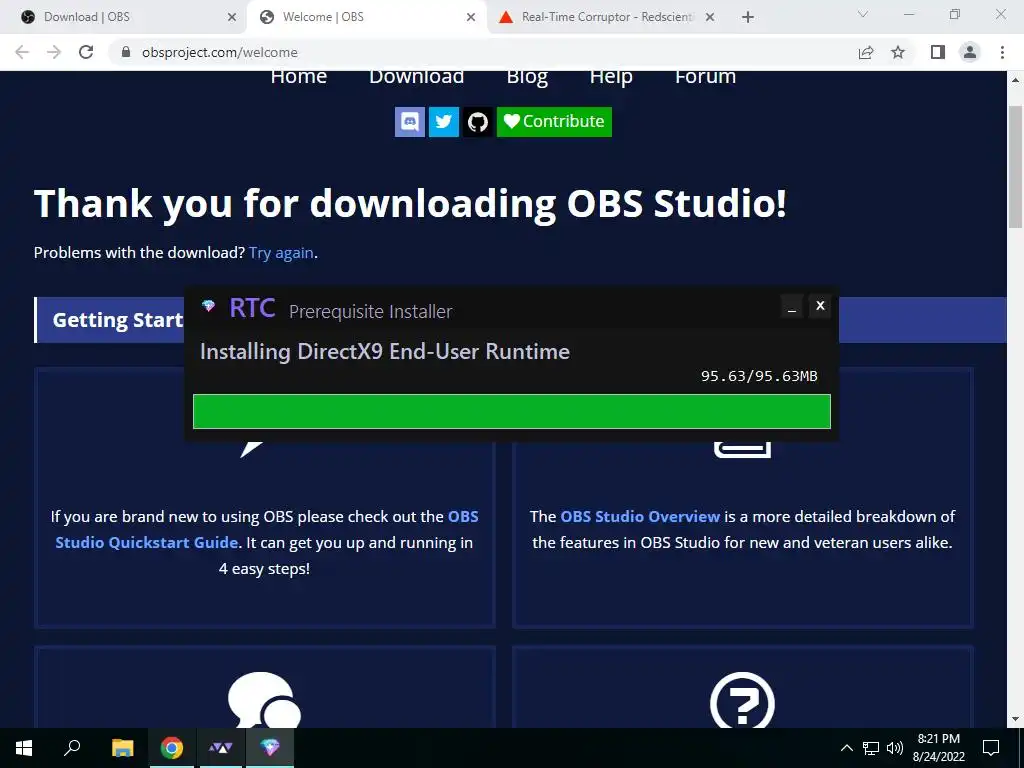Open the Windows Start menu
The height and width of the screenshot is (768, 1024).
click(24, 748)
